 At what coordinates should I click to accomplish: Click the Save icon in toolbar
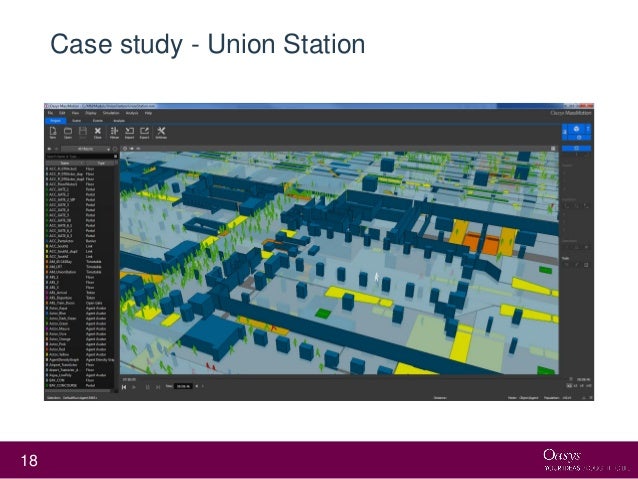[83, 133]
